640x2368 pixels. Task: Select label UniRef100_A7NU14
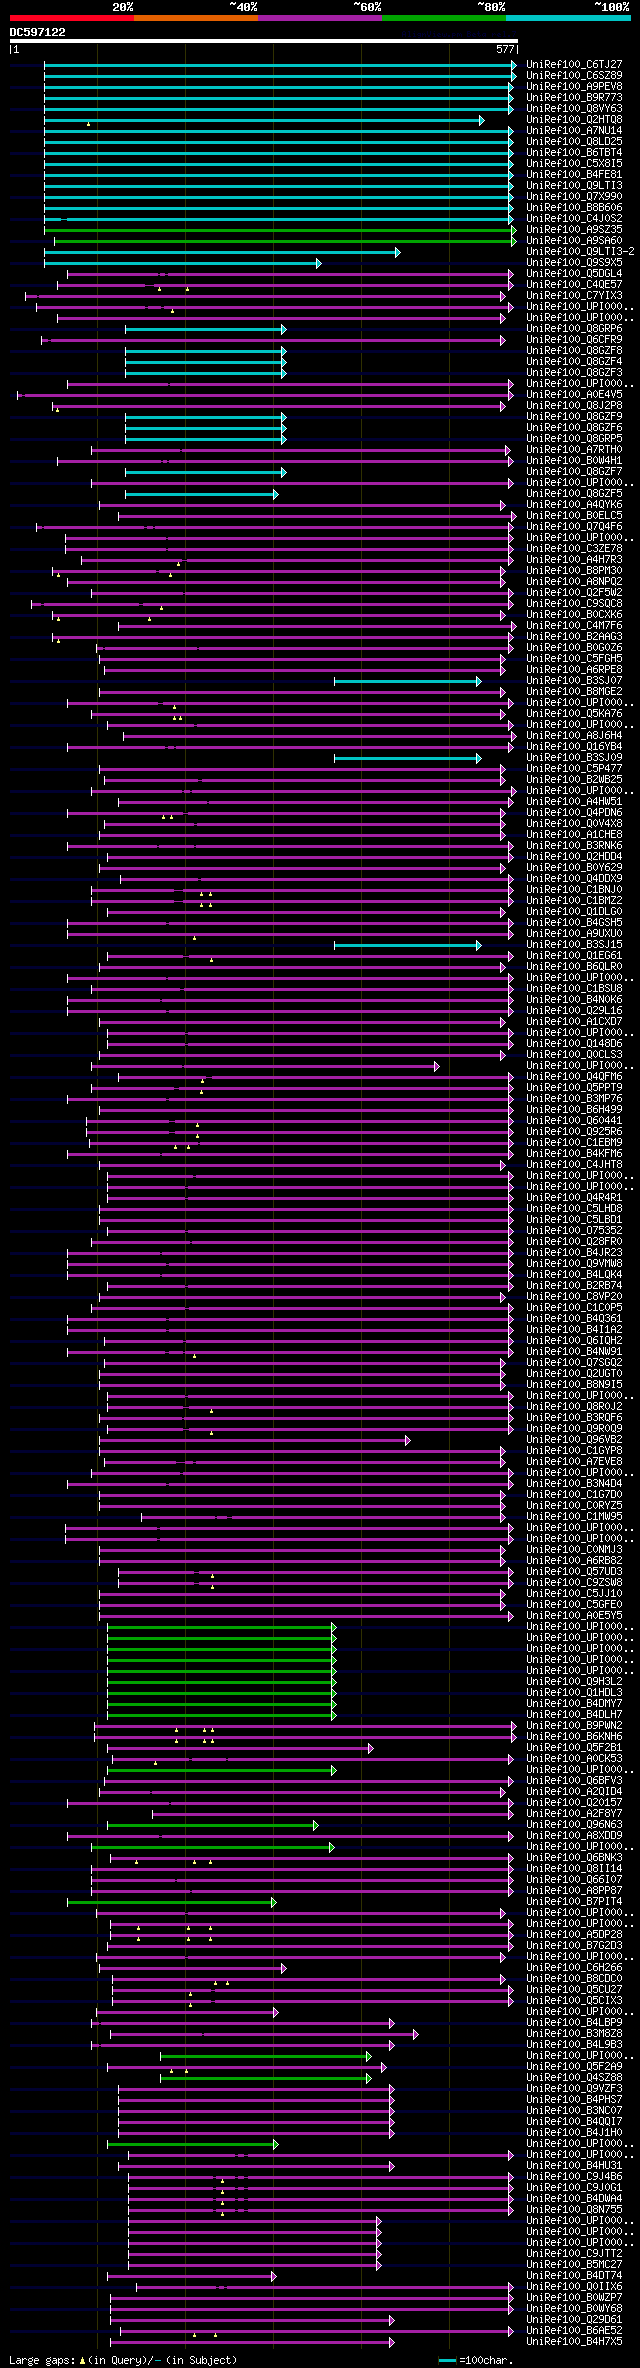click(574, 130)
